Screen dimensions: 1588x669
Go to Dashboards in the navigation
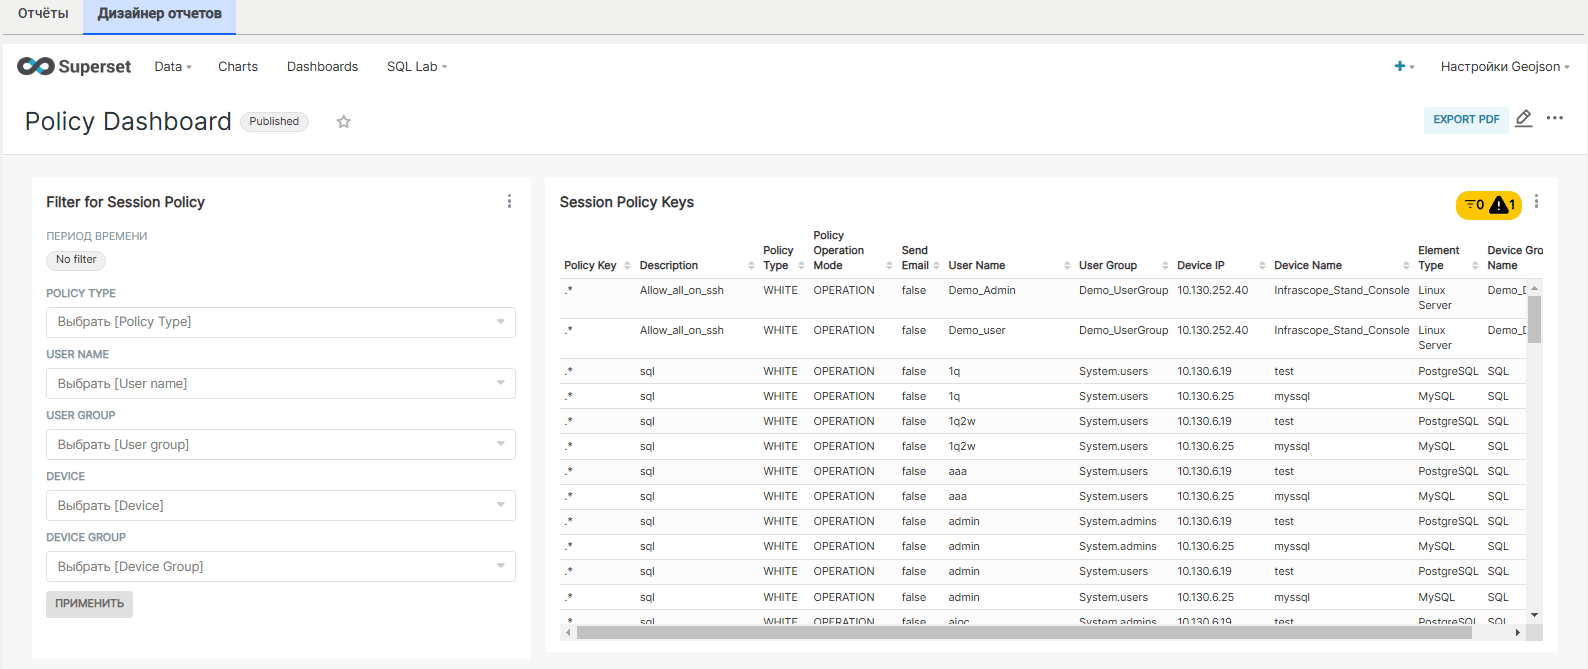coord(322,67)
